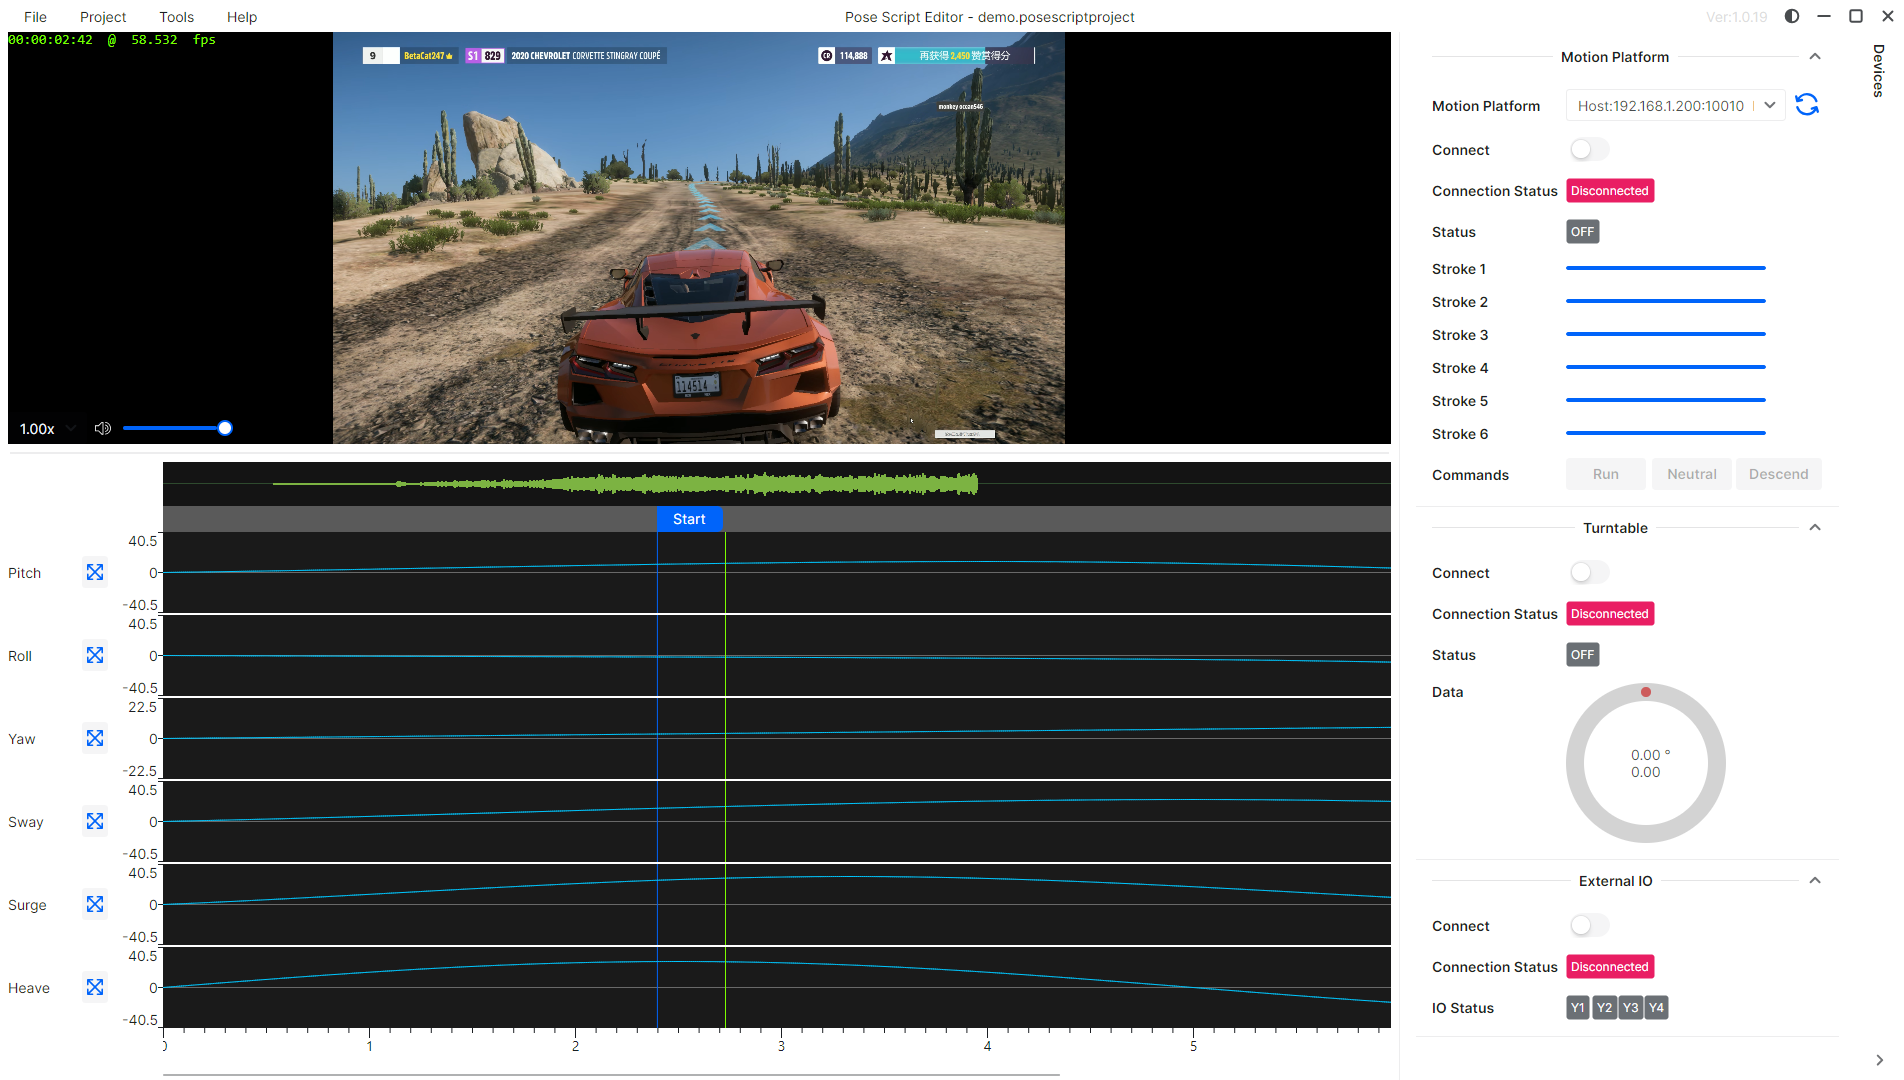Click the Heave curve graph area
Viewport: 1904px width, 1080px height.
point(777,987)
